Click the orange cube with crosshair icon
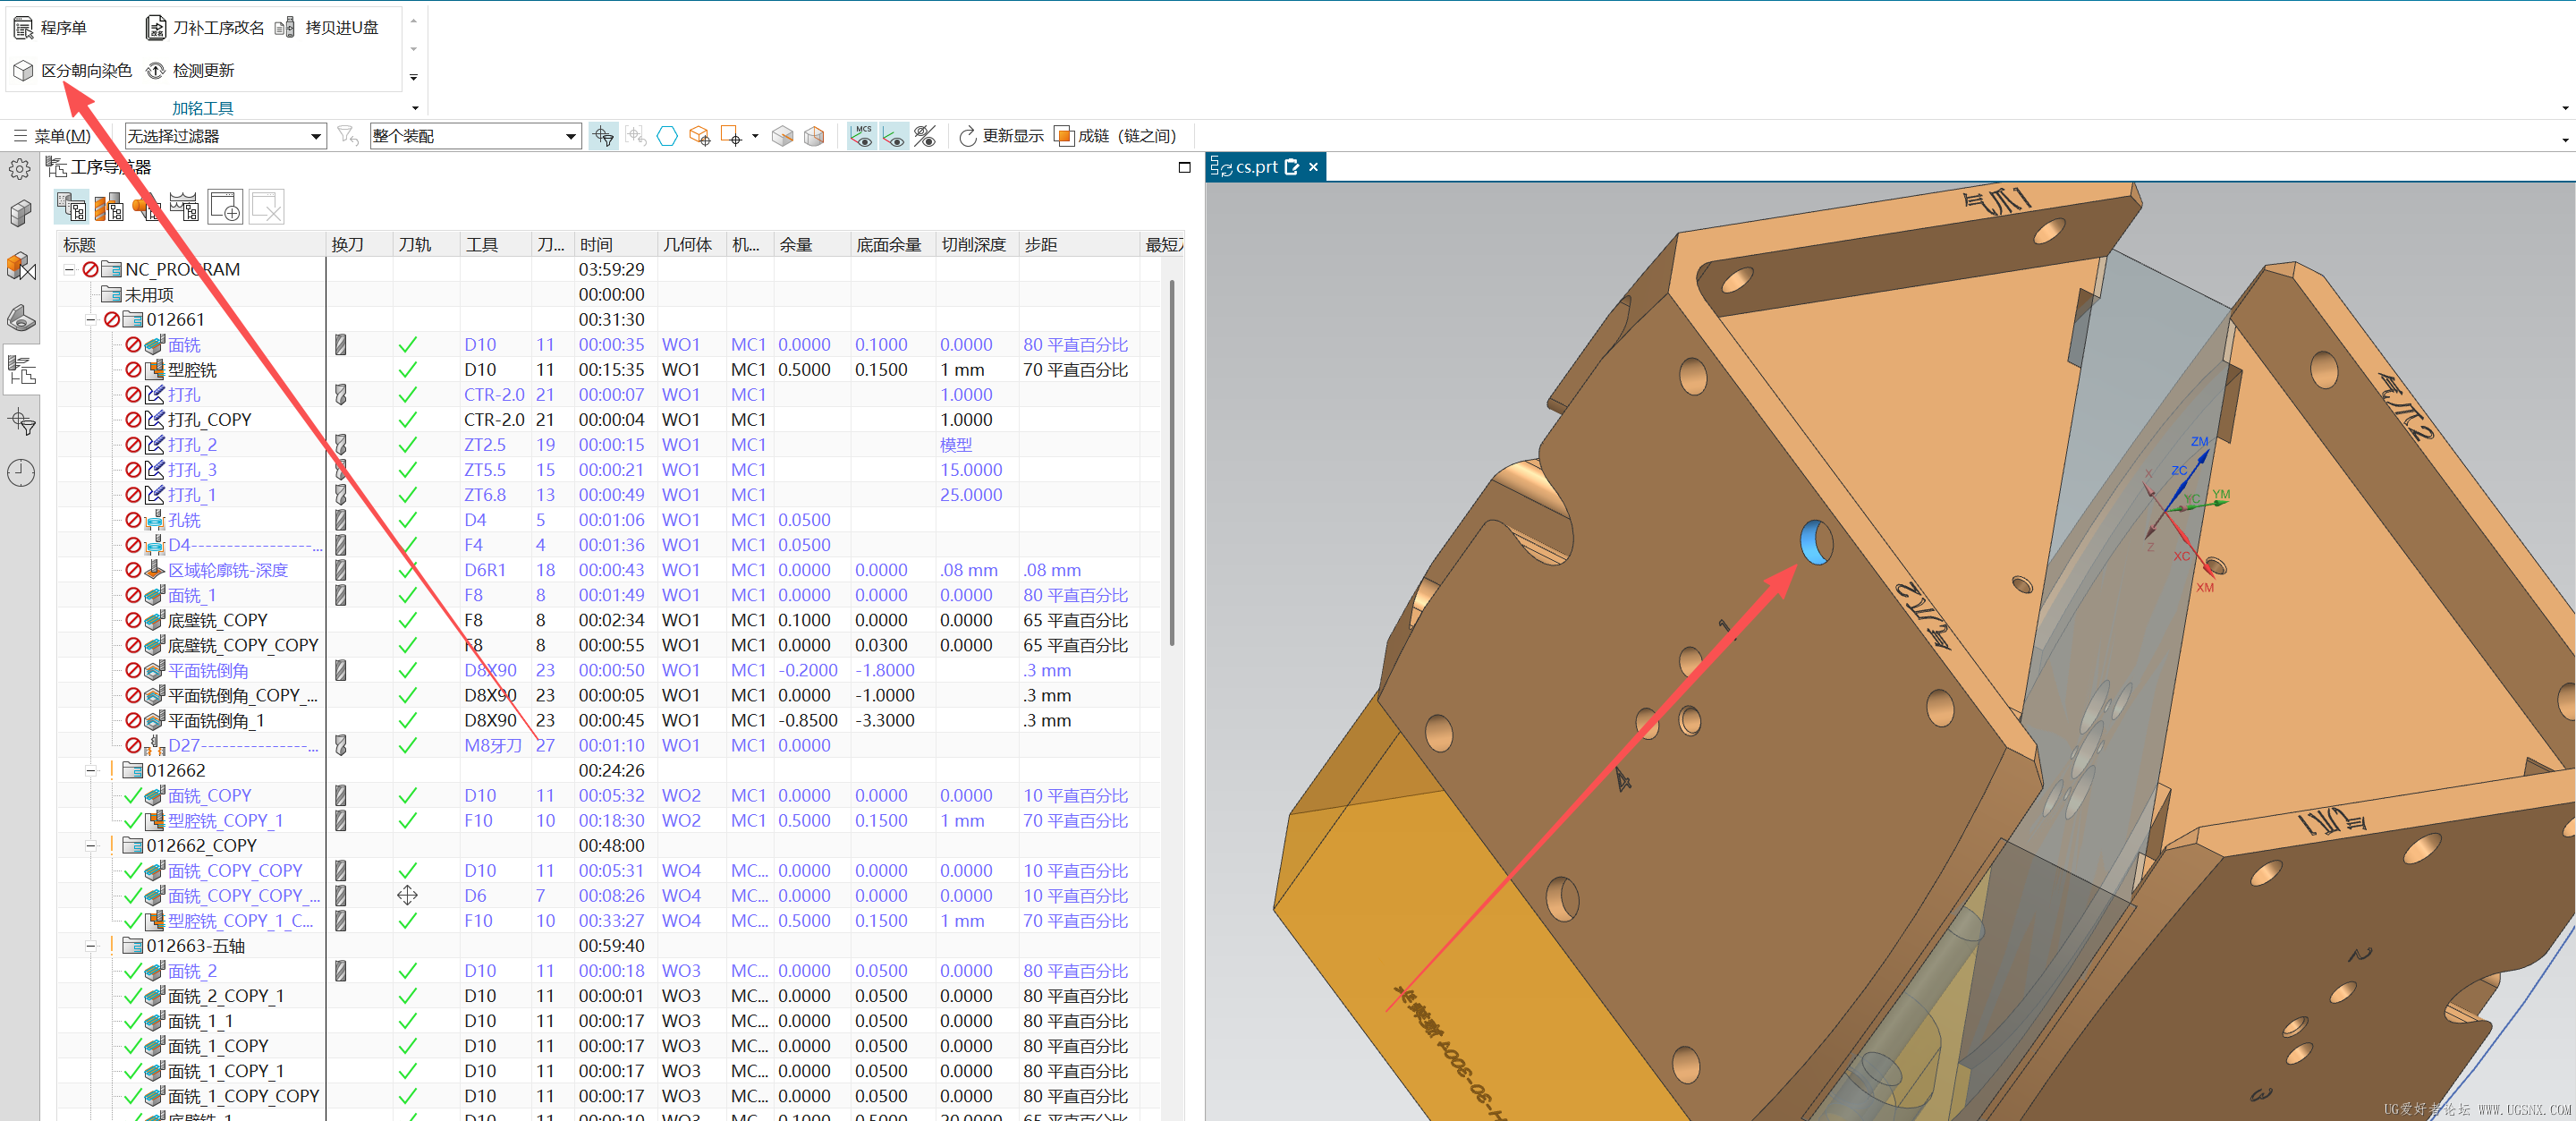Screen dimensions: 2576x1121 (x=699, y=136)
